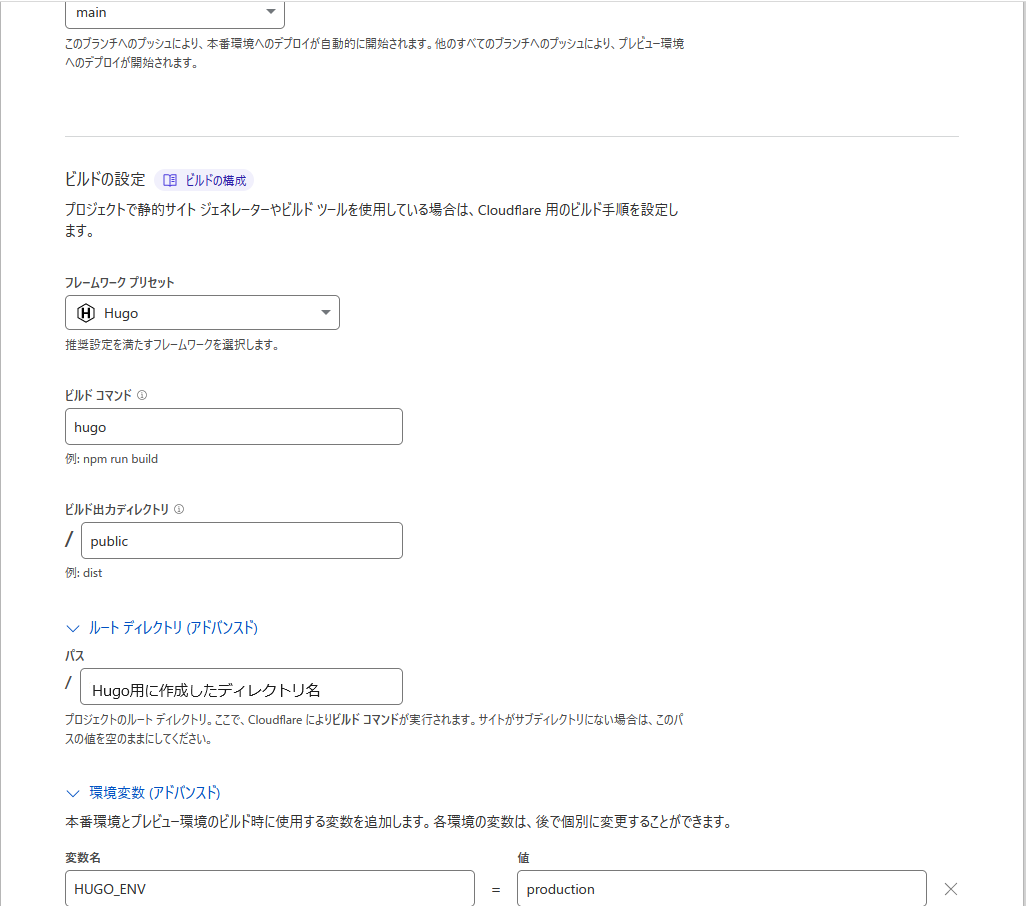Screen dimensions: 1026x906
Task: Click the 値 field containing production
Action: point(720,889)
